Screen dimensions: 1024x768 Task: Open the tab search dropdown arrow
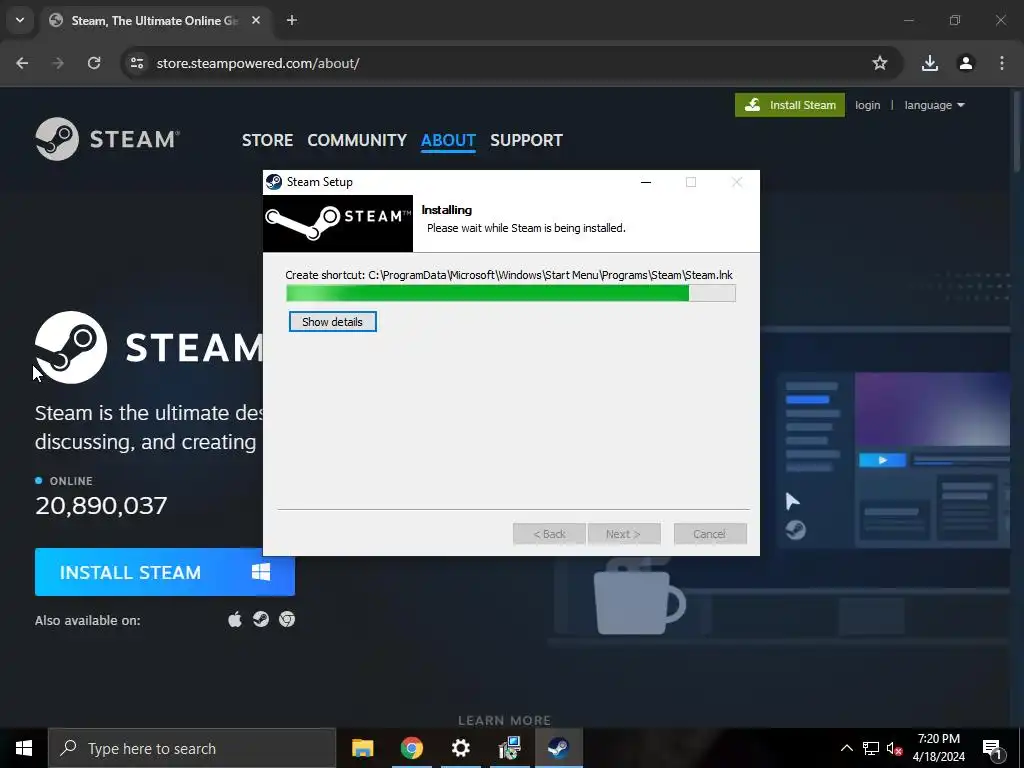(20, 20)
